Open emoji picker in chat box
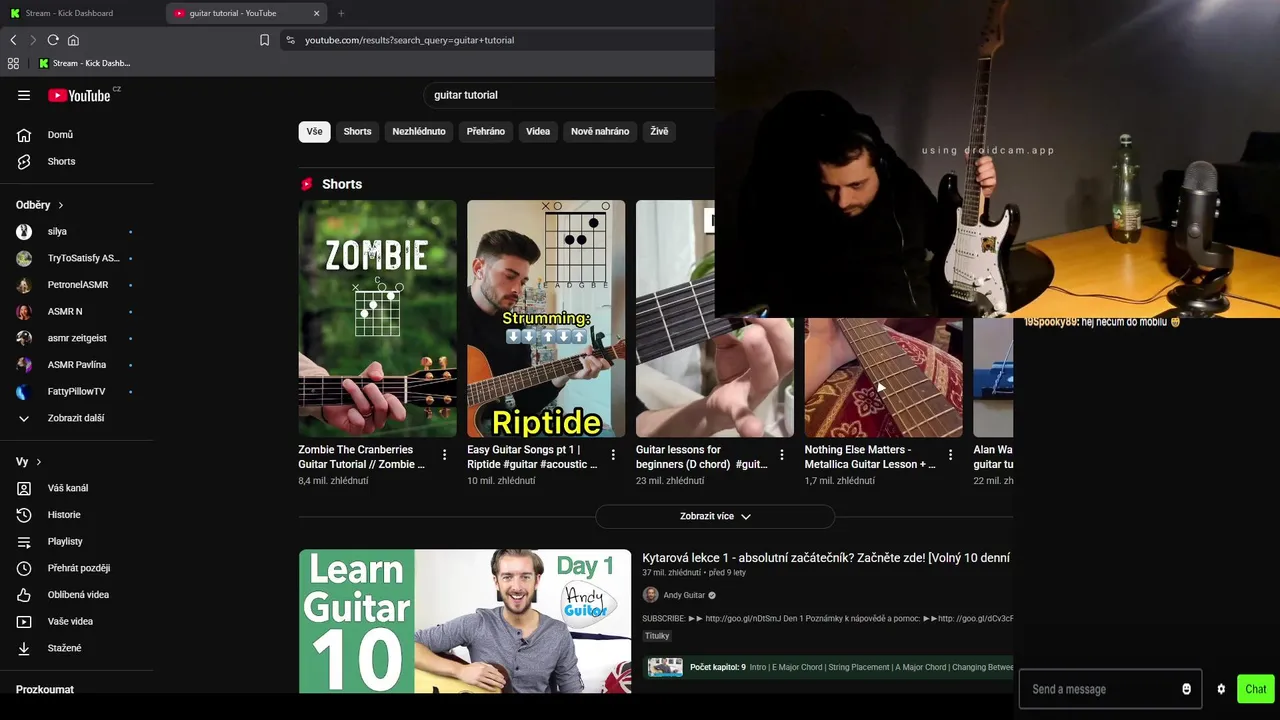 pyautogui.click(x=1187, y=689)
